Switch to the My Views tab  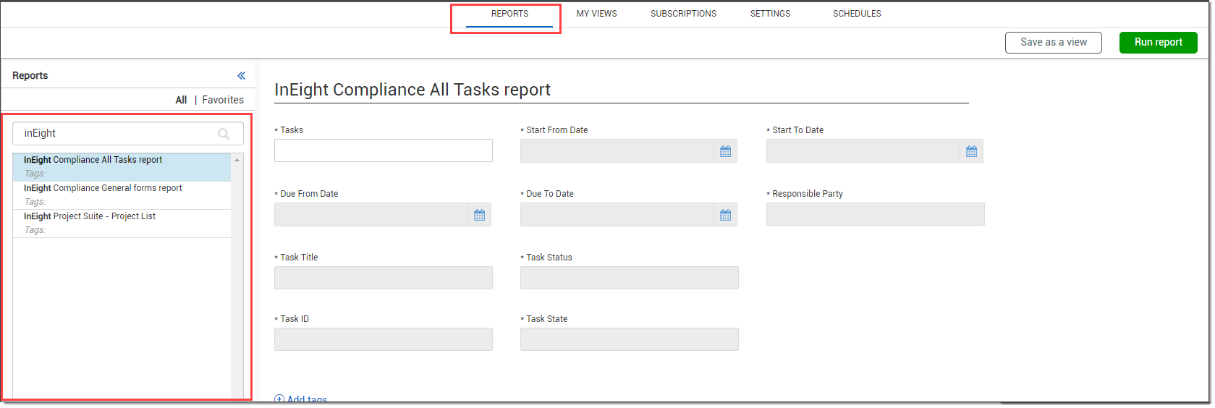[596, 14]
